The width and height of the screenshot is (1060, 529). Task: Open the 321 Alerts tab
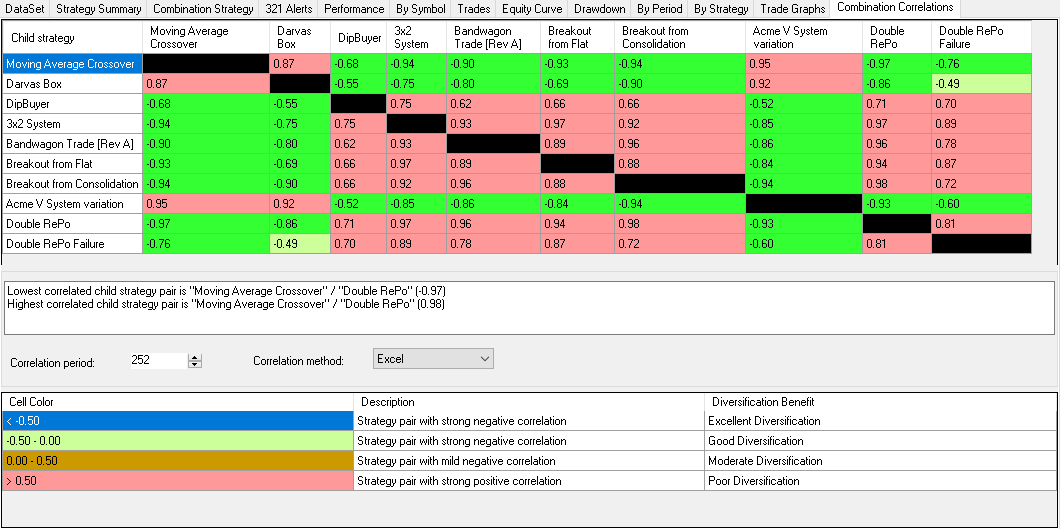coord(290,9)
